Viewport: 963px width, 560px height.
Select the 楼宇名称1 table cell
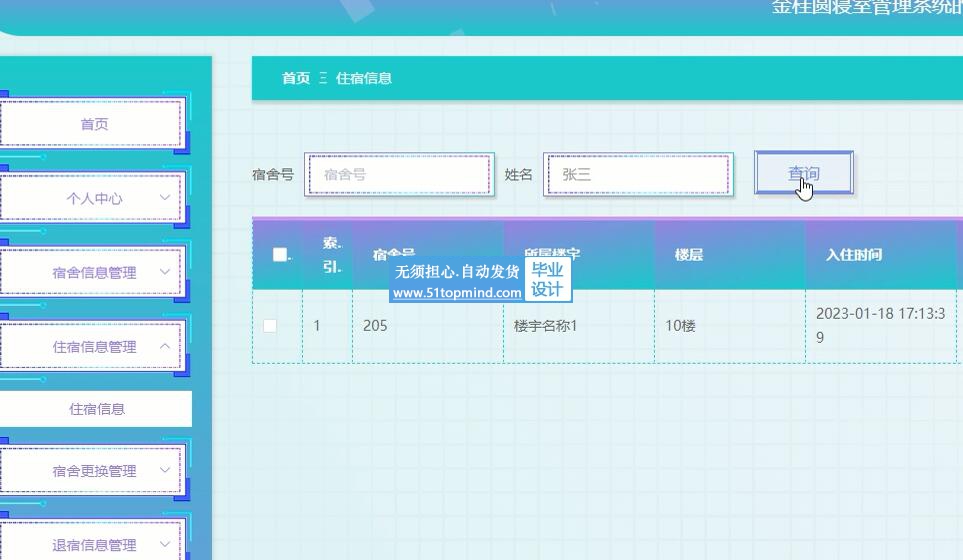coord(545,326)
